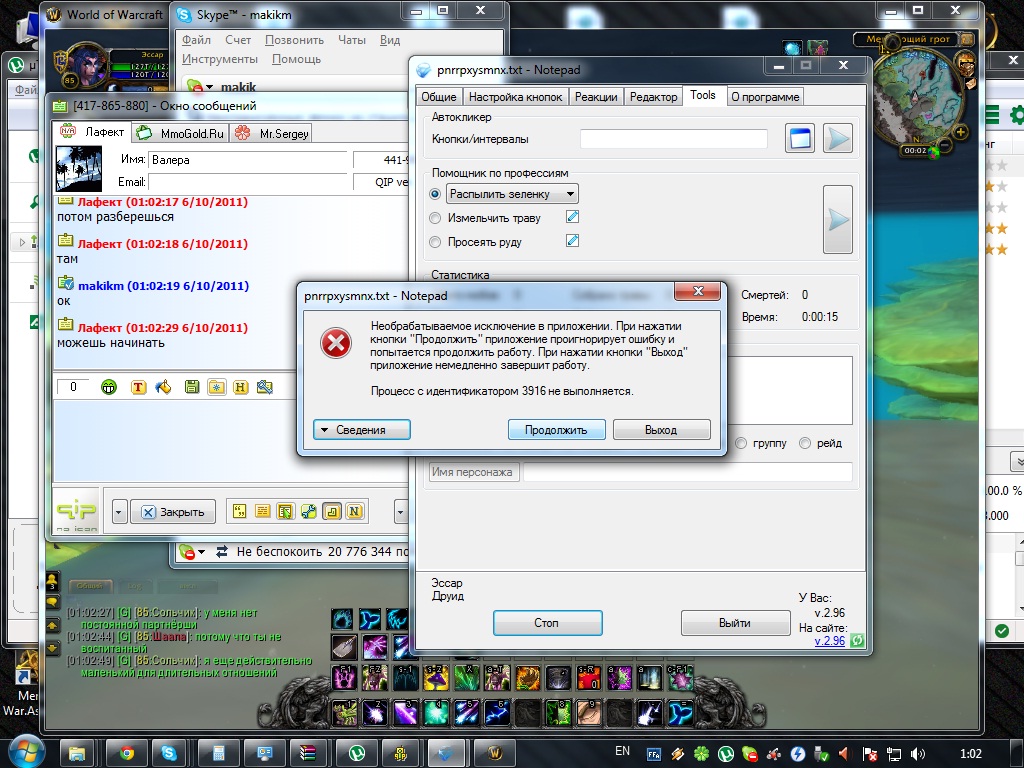1024x768 pixels.
Task: Switch to the Настройка кнопок tab
Action: (x=515, y=97)
